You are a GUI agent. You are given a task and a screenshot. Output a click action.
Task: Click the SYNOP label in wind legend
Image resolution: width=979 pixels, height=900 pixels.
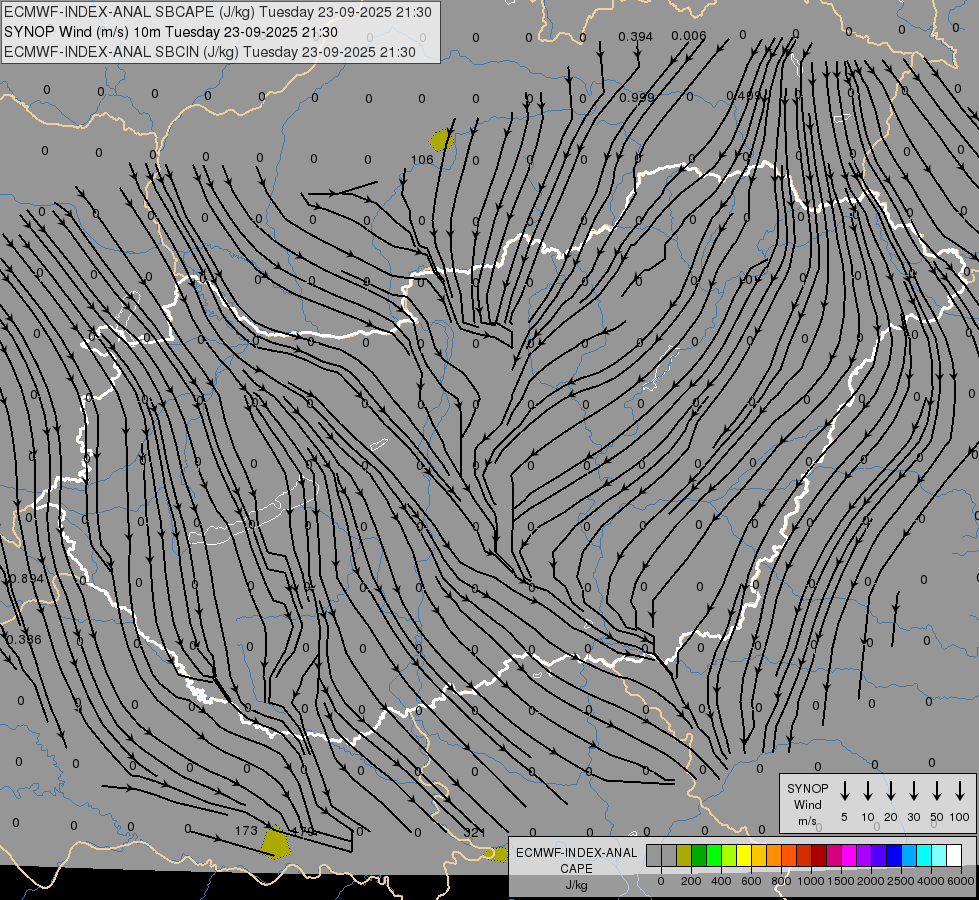point(807,788)
